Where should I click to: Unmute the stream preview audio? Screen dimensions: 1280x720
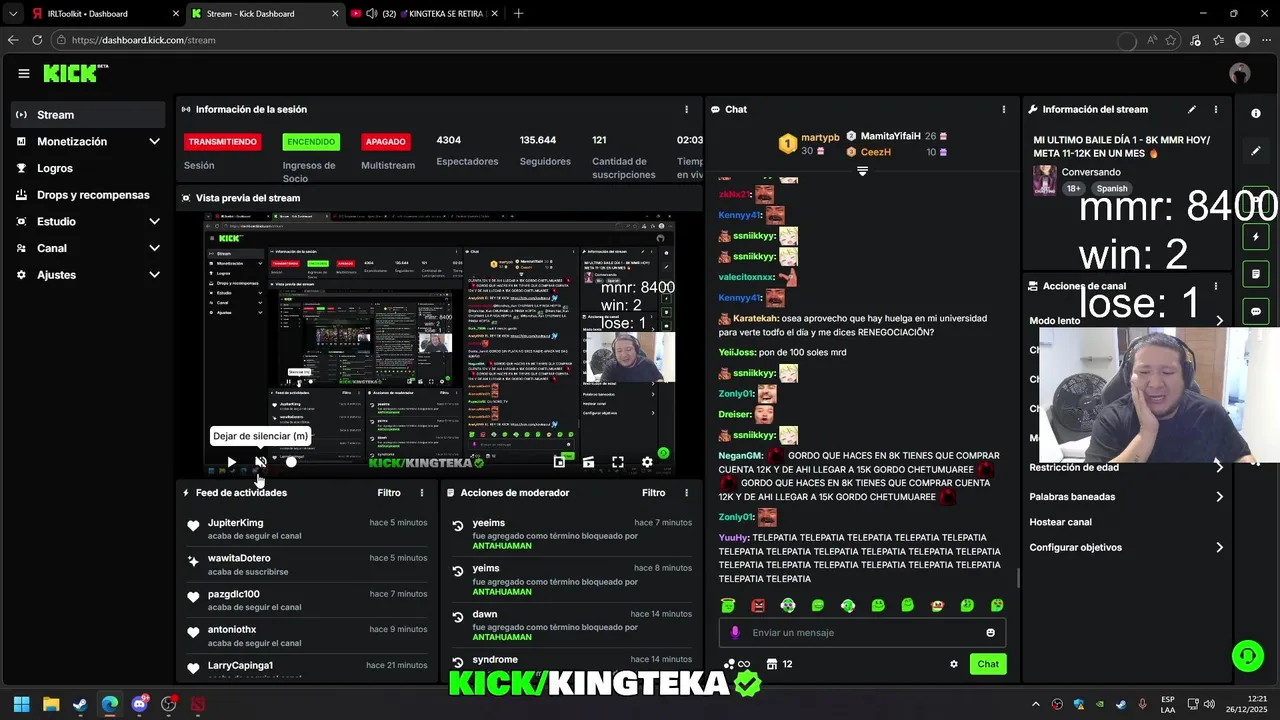260,462
